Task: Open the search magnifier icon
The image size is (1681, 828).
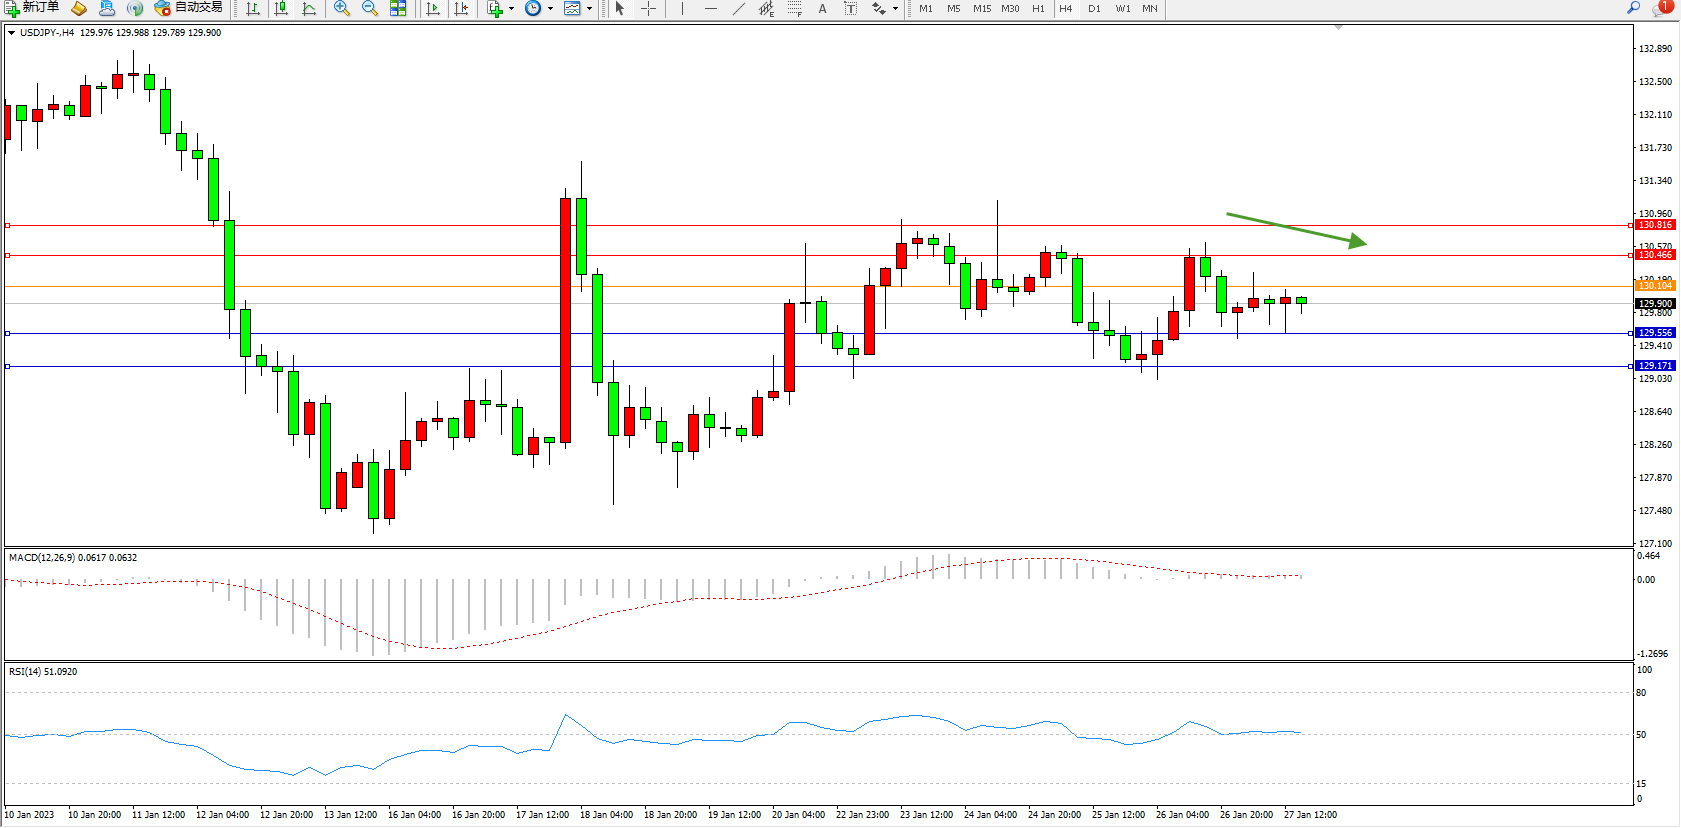Action: click(1633, 8)
